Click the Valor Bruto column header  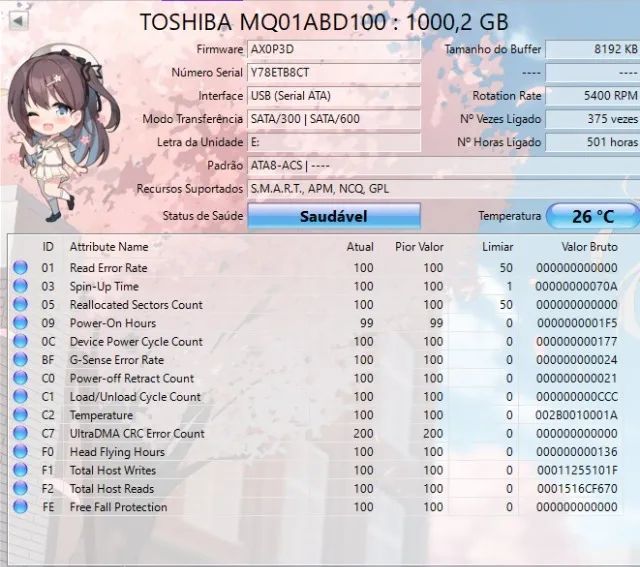[x=589, y=247]
